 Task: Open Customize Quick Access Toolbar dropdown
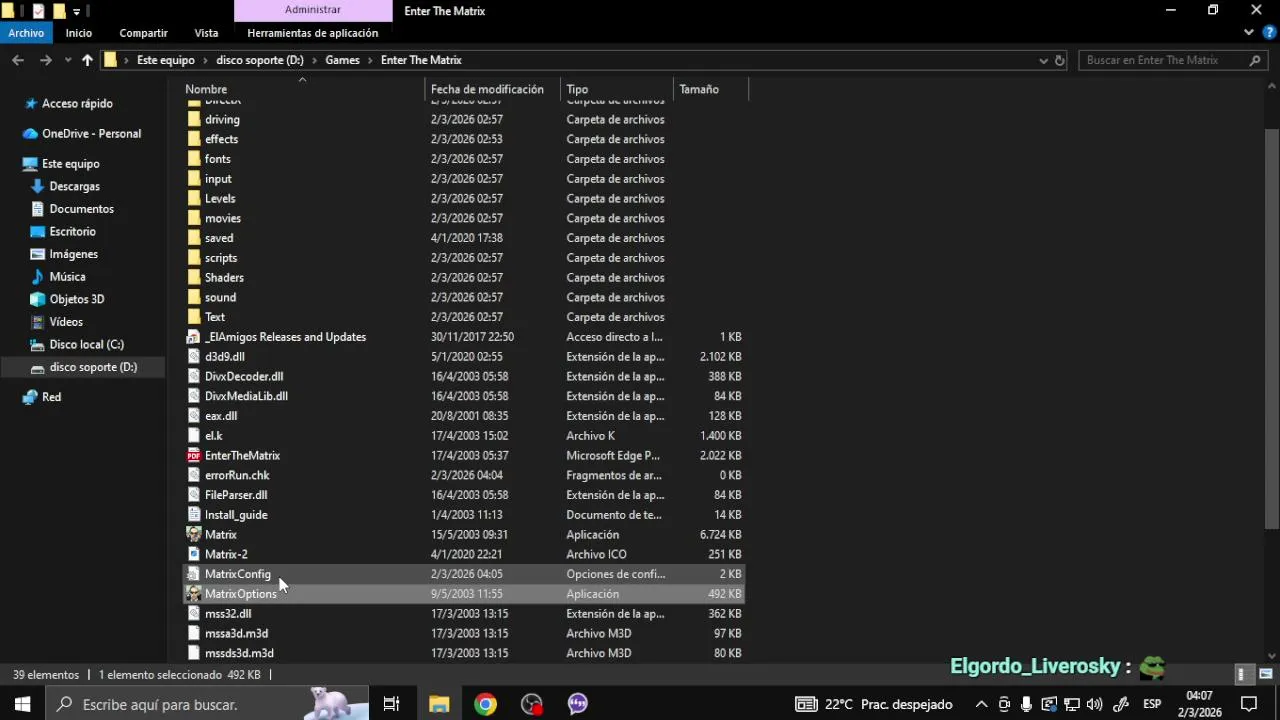[x=77, y=11]
